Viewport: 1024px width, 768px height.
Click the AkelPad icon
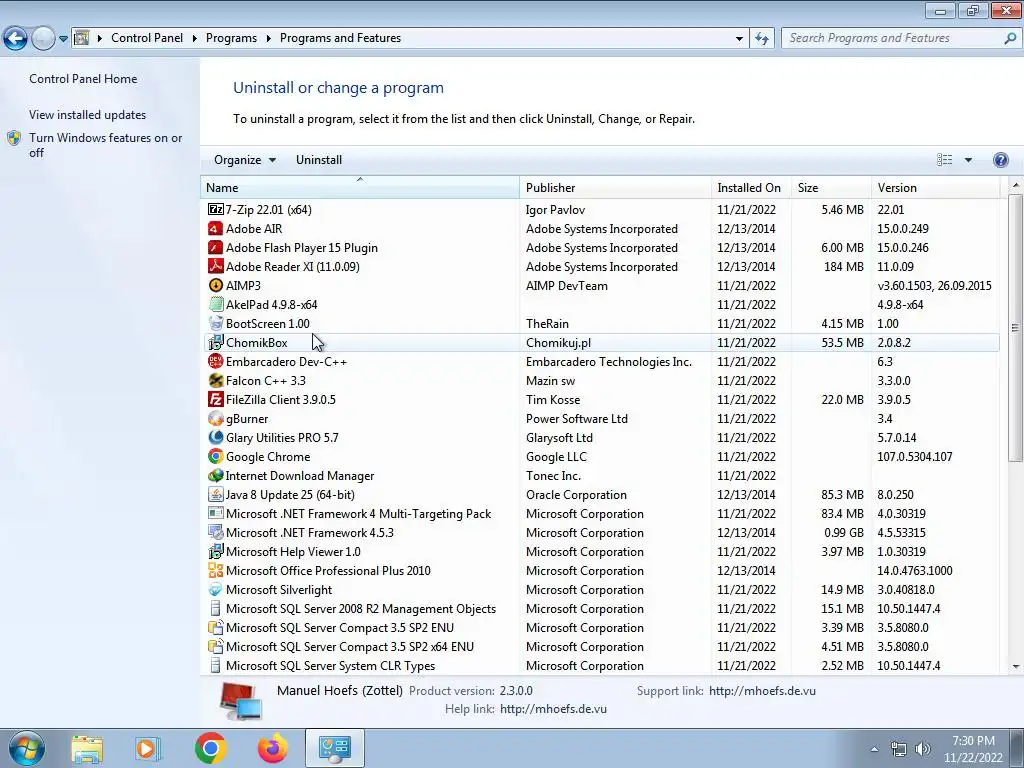(215, 304)
